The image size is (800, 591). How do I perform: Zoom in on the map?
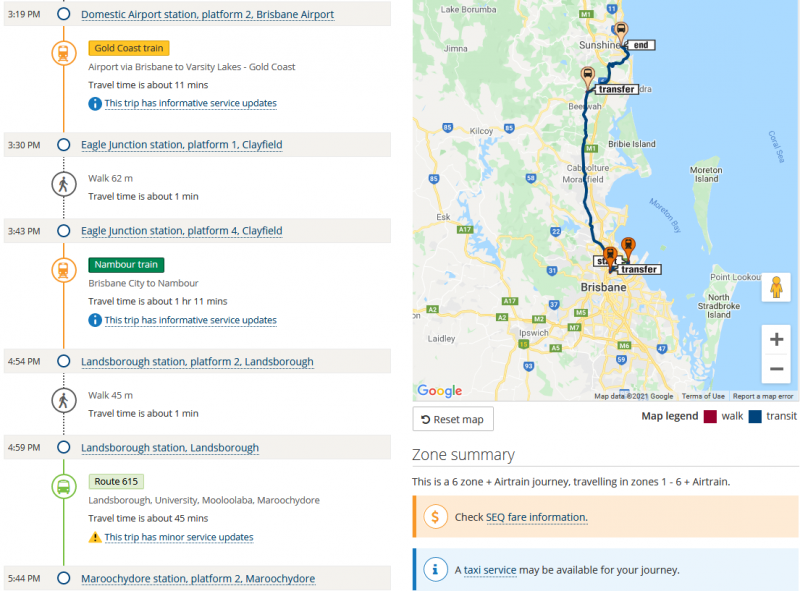click(x=776, y=339)
